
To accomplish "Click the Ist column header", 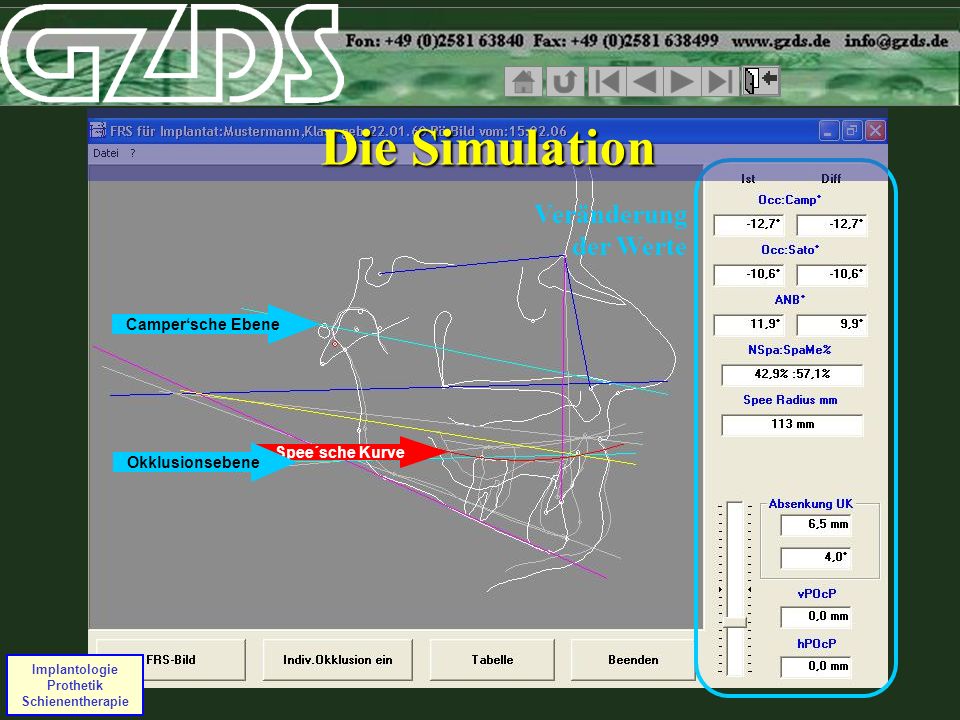I will [x=748, y=179].
